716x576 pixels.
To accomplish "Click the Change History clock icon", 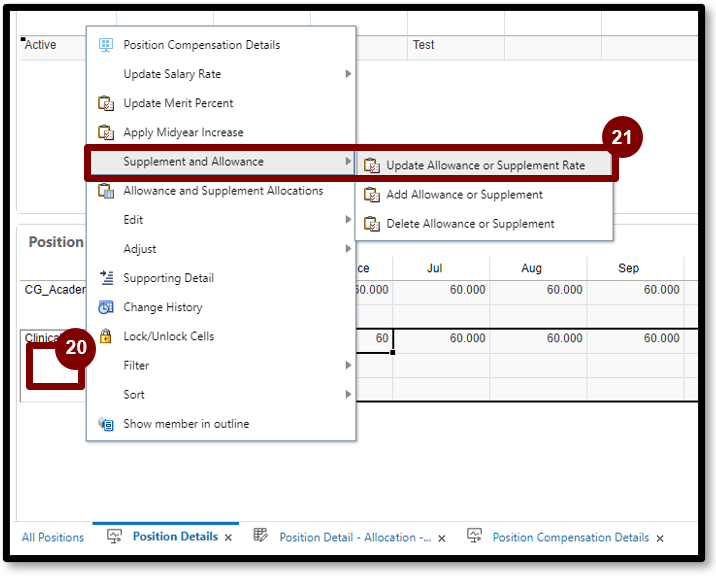I will pos(106,307).
